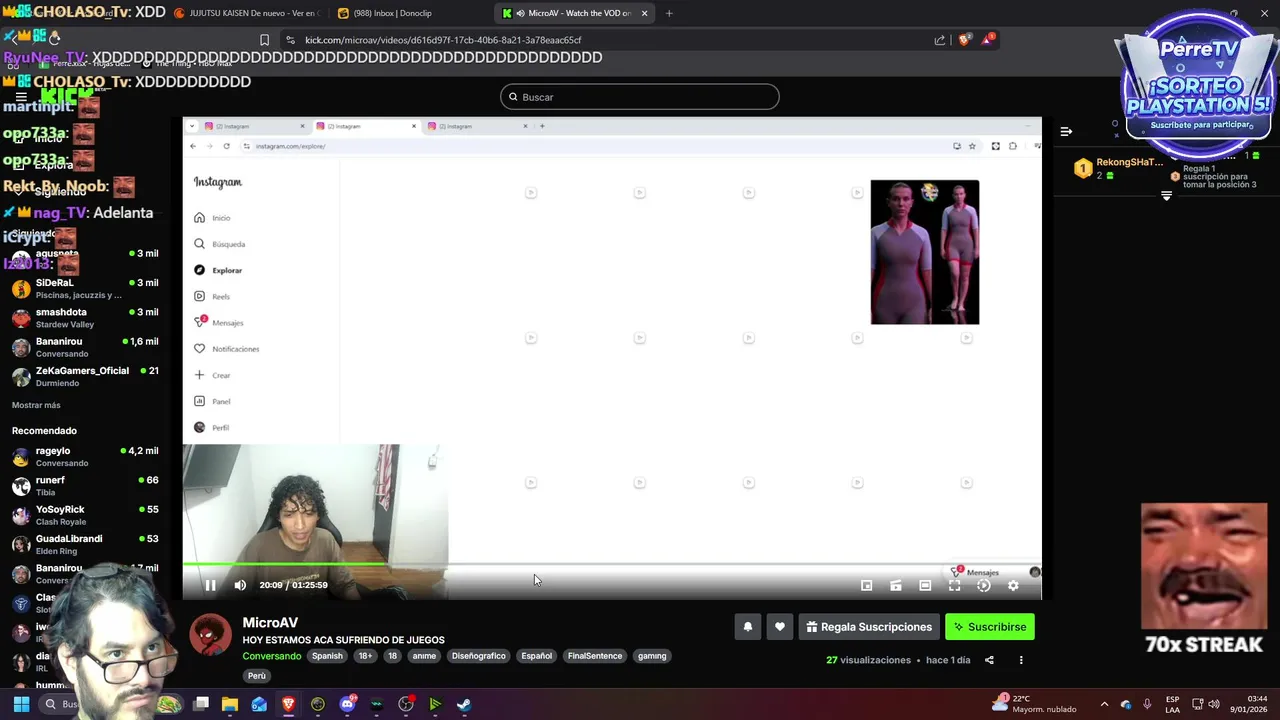Bookmark this page in address bar
The image size is (1280, 720).
[264, 40]
